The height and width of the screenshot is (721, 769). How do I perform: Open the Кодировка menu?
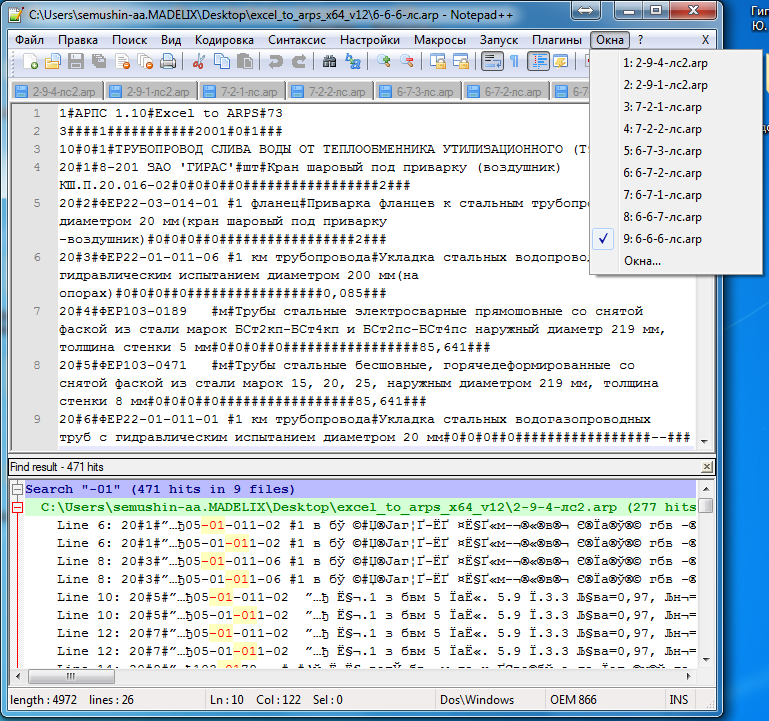[224, 40]
